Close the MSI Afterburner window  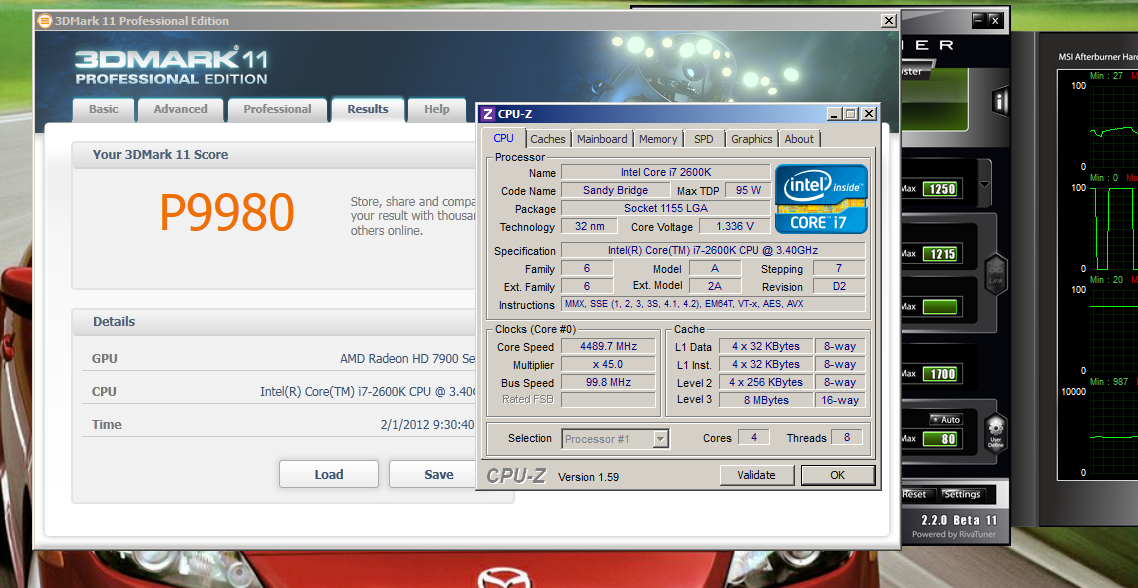[995, 20]
